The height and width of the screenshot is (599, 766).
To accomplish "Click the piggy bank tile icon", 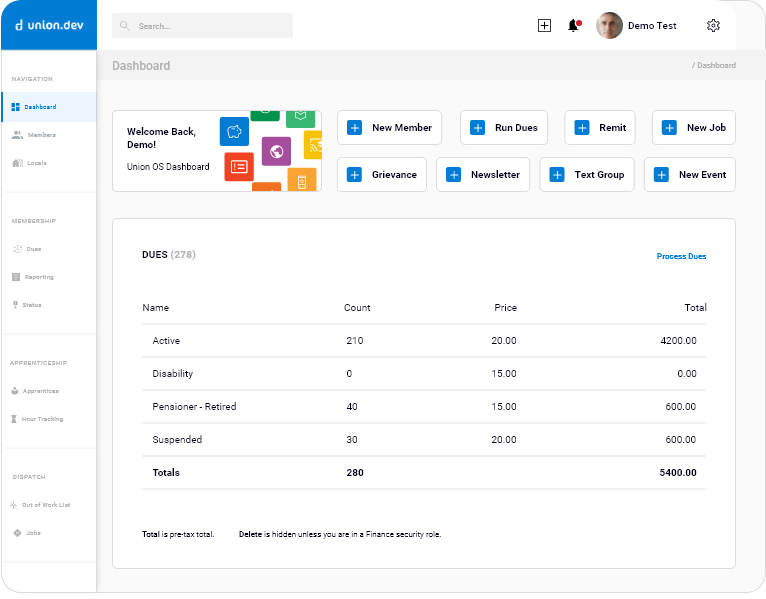I will (235, 131).
